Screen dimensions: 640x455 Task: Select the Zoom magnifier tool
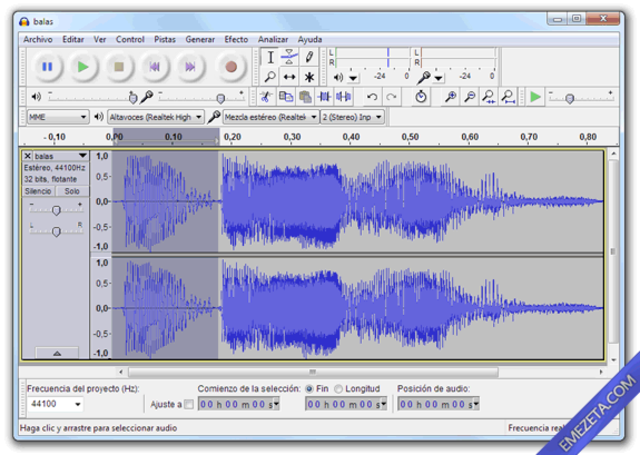(270, 77)
